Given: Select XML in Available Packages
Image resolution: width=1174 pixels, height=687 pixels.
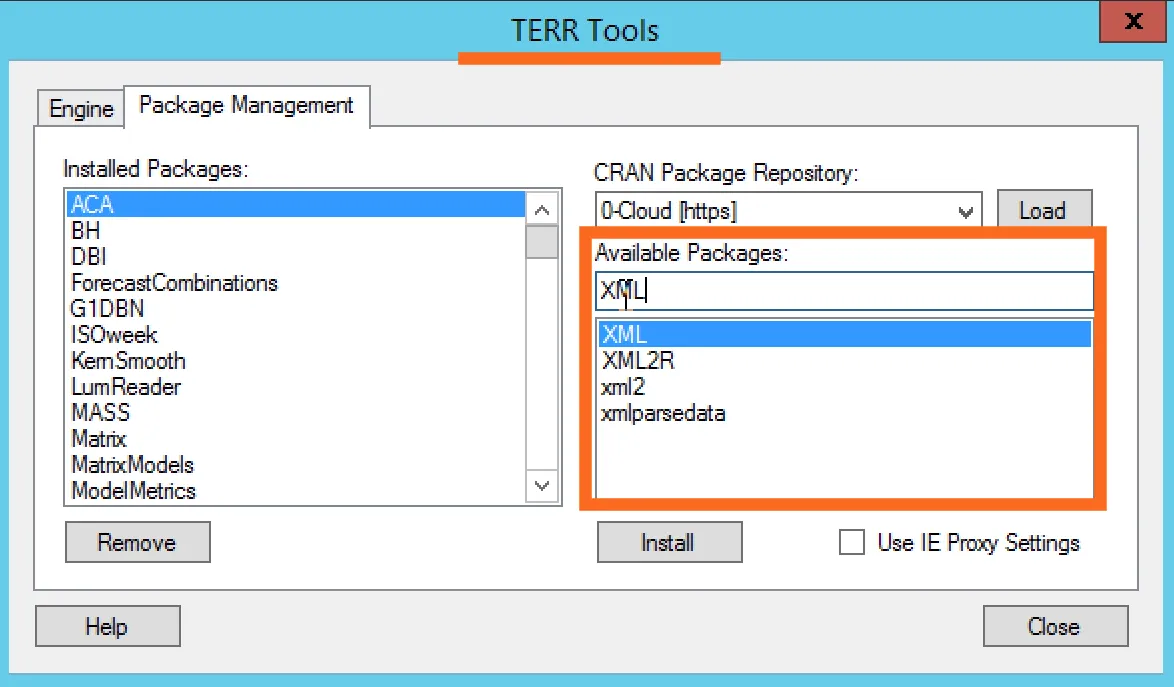Looking at the screenshot, I should point(844,334).
